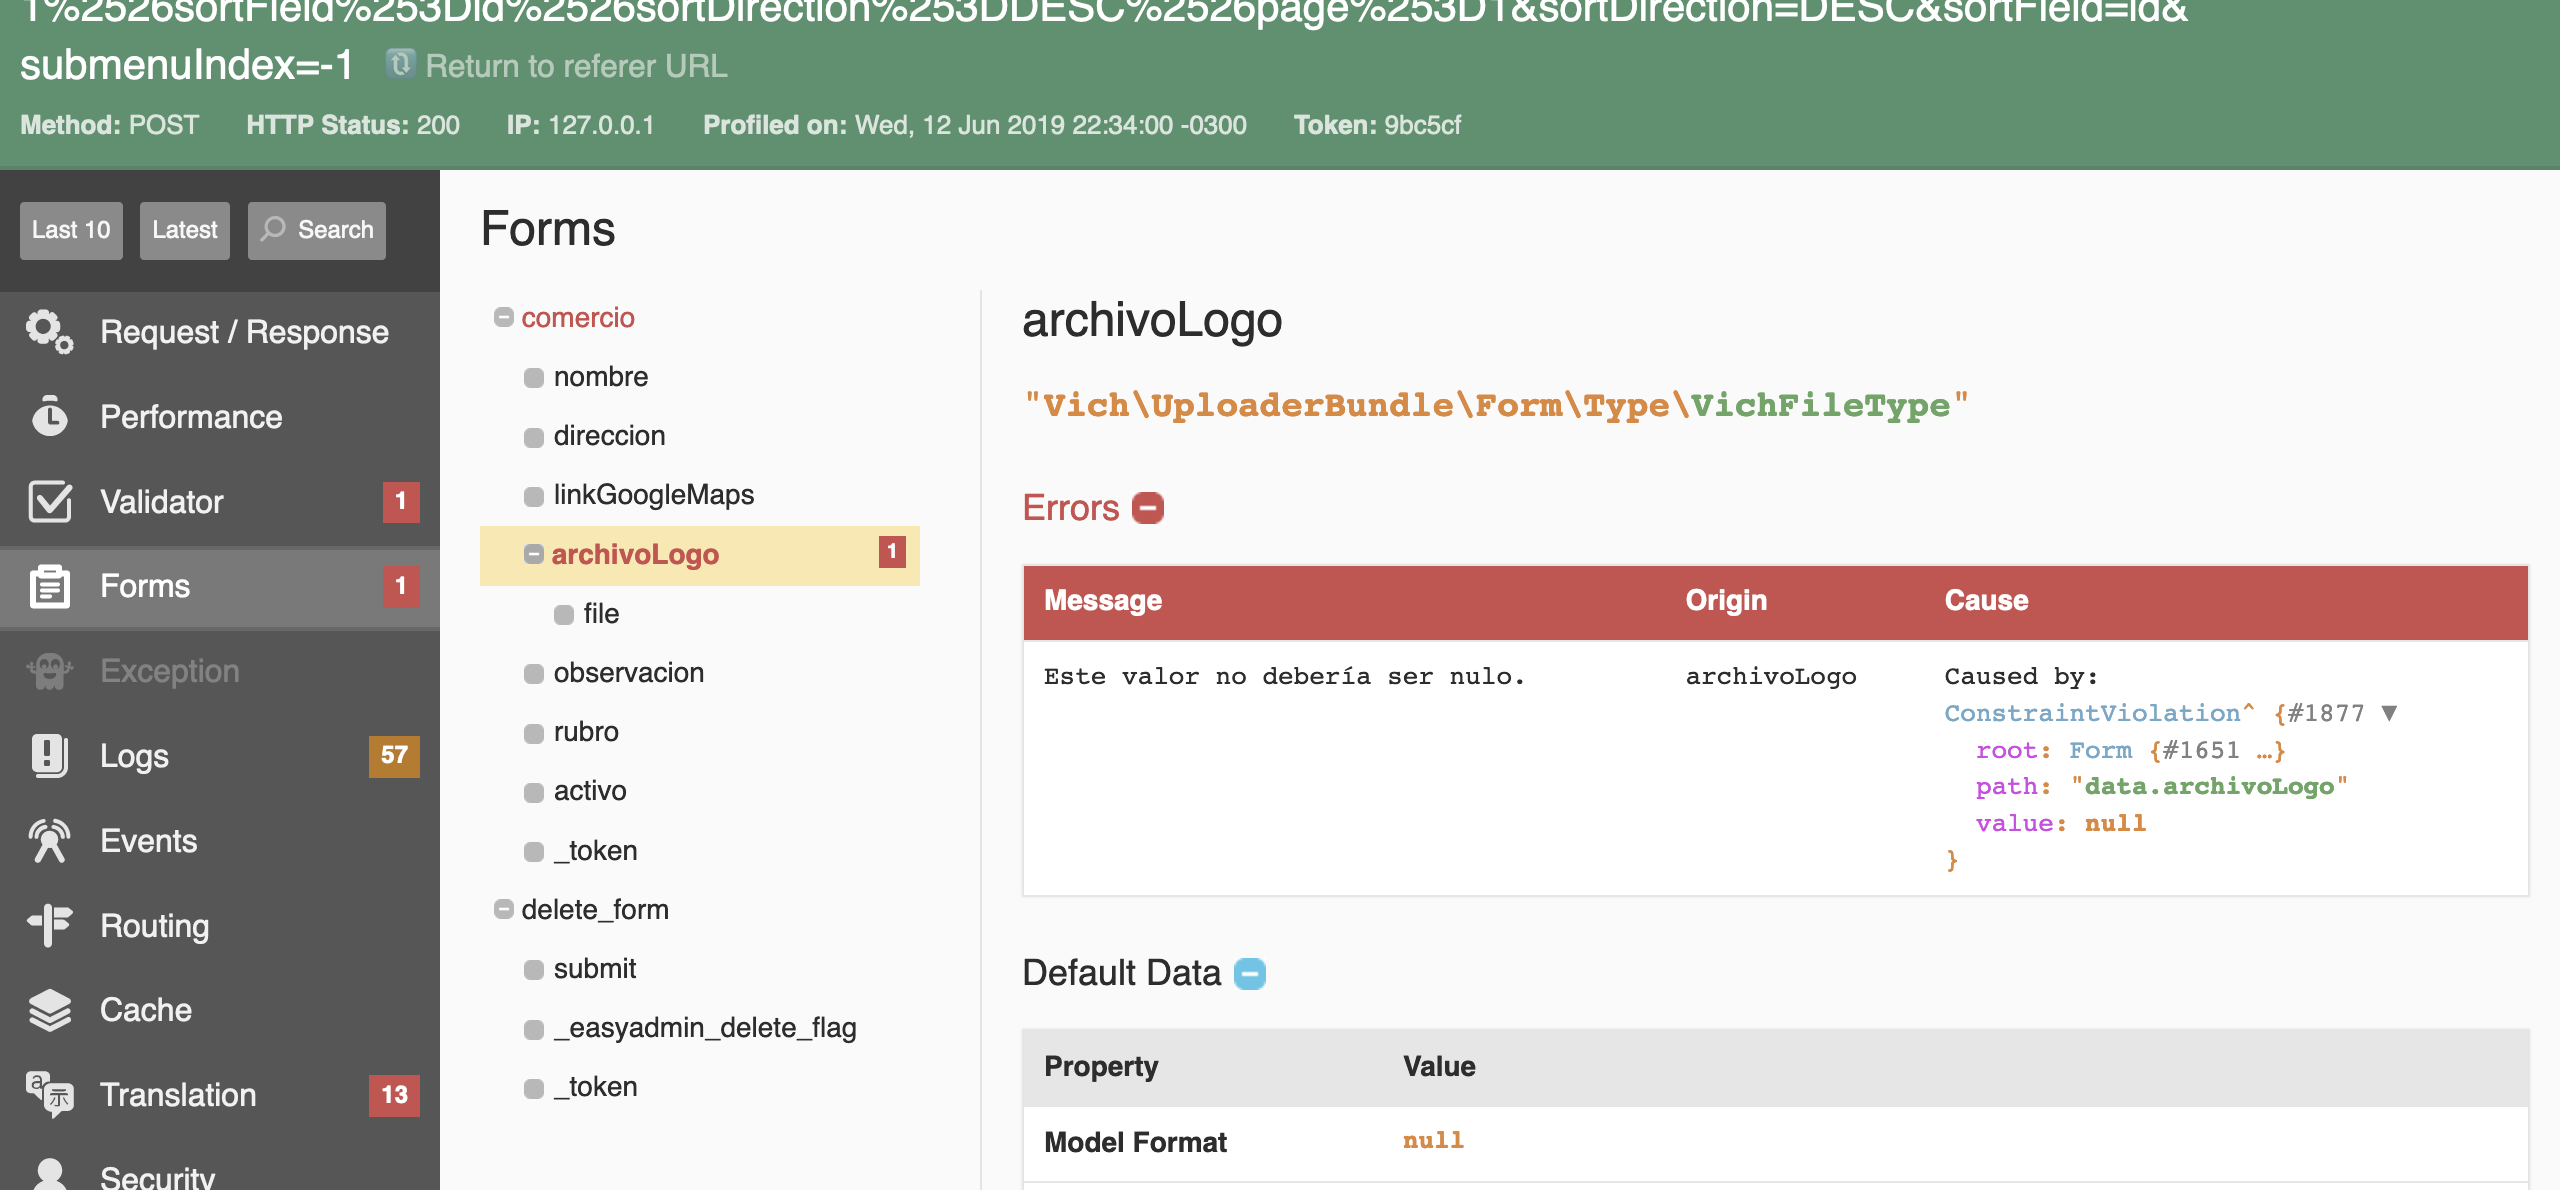The image size is (2560, 1190).
Task: Open the Cache panel
Action: click(x=220, y=1010)
